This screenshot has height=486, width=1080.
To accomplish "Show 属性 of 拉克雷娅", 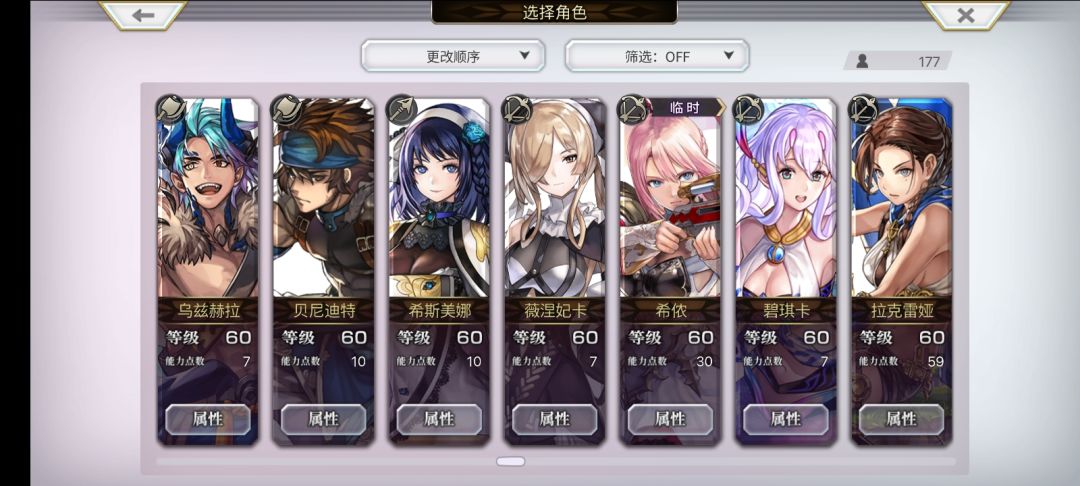I will (x=902, y=419).
